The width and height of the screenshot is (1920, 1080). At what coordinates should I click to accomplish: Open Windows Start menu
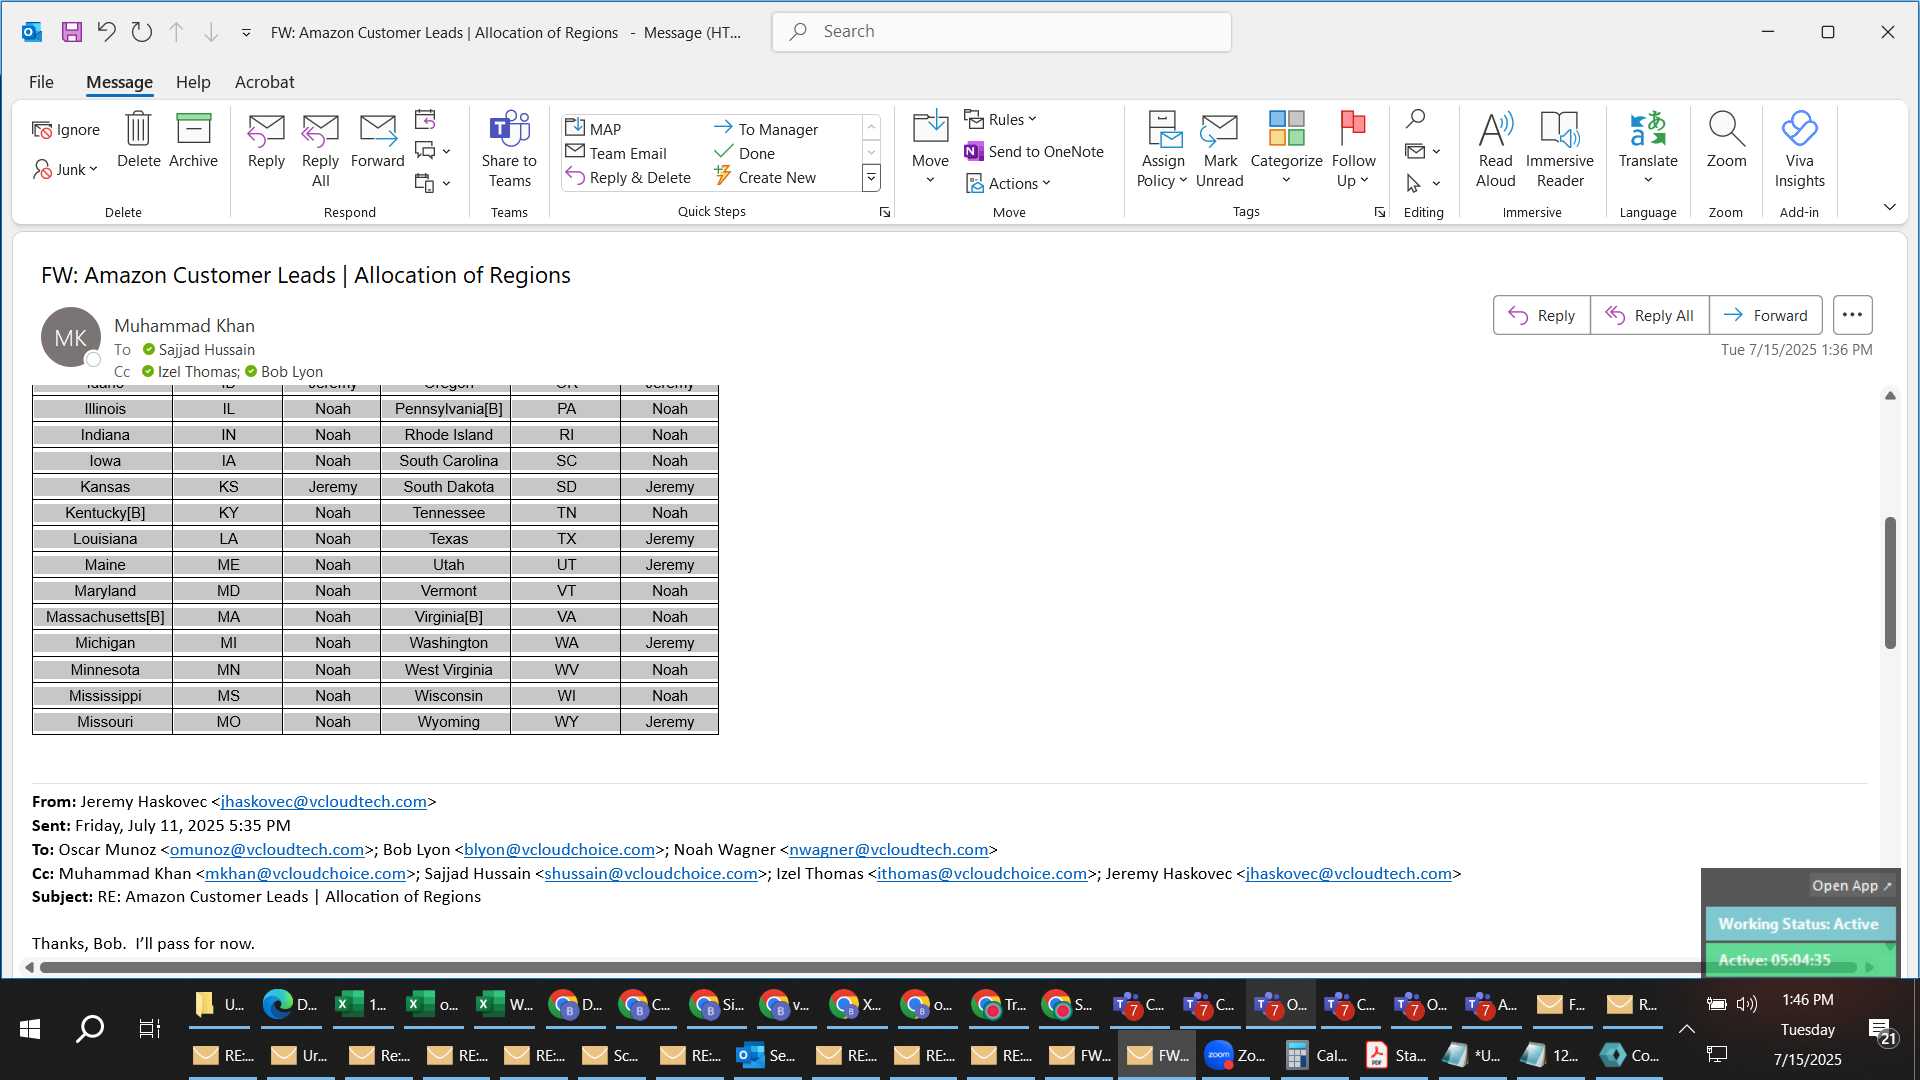pos(30,1028)
